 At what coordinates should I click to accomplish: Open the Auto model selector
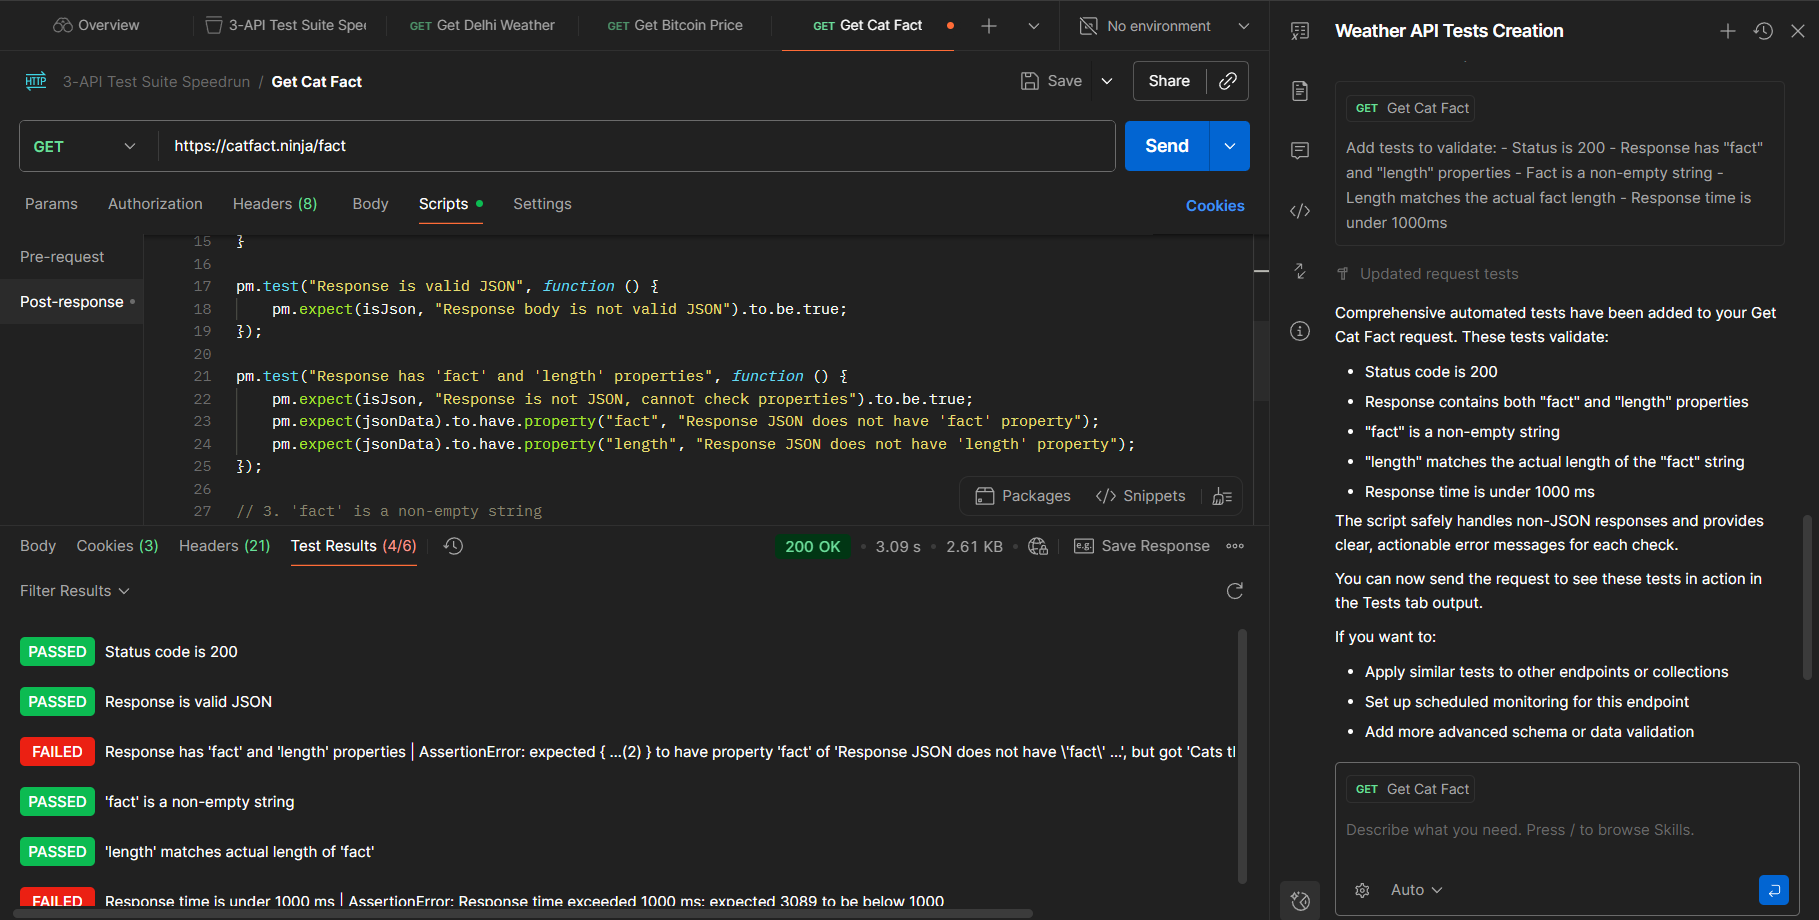(1416, 890)
